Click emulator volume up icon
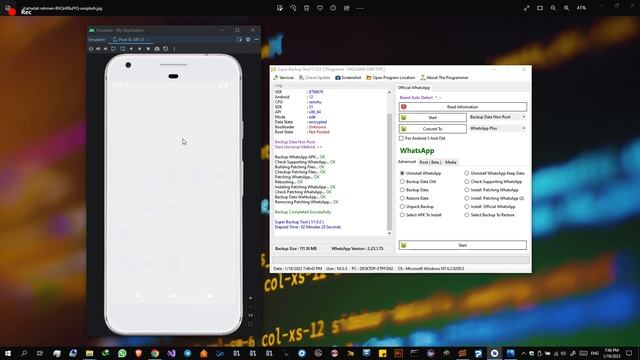The width and height of the screenshot is (640, 360). point(98,49)
